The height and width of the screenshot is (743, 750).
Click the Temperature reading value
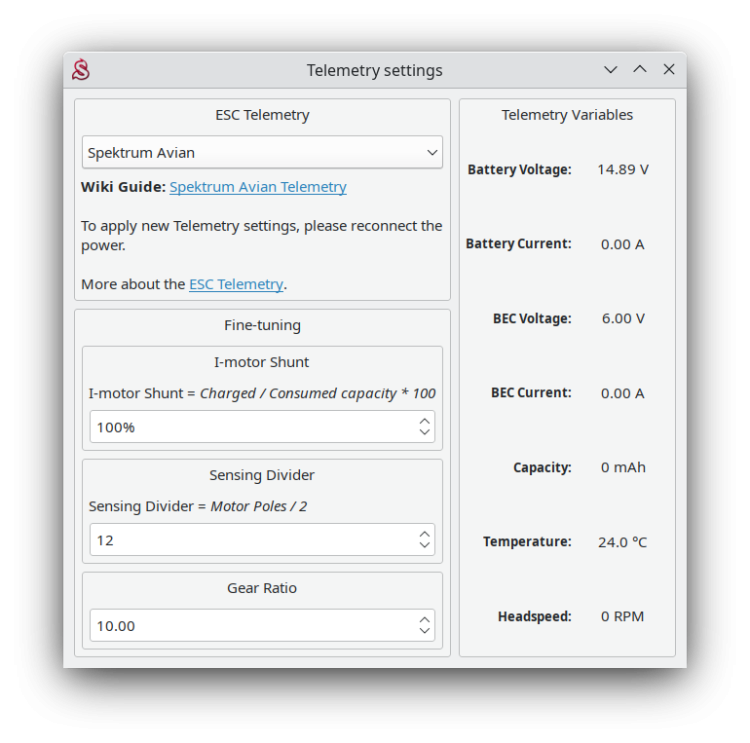coord(623,542)
